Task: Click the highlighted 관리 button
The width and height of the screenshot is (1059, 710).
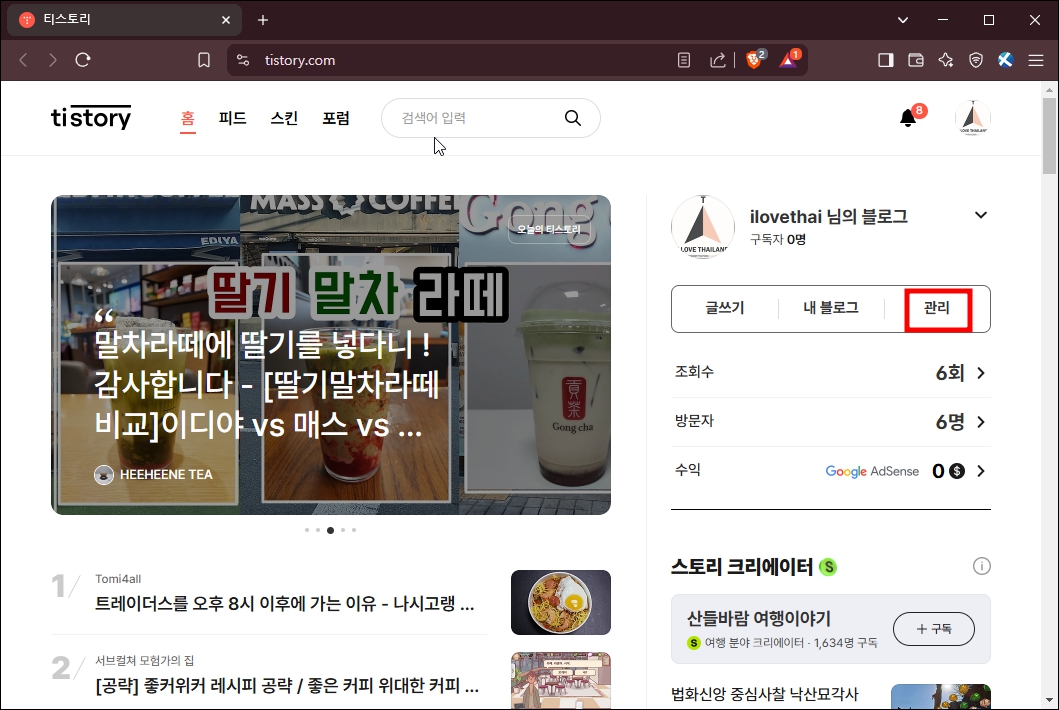Action: click(936, 308)
